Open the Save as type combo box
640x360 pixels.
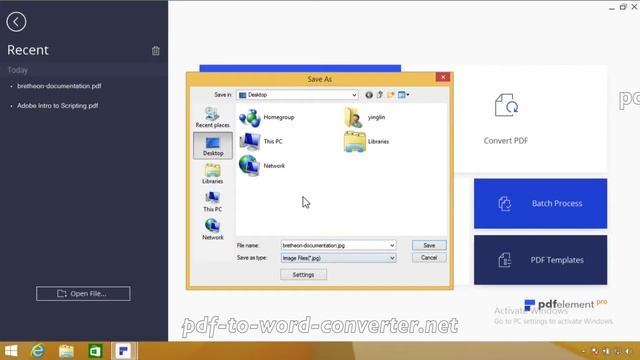[x=338, y=258]
